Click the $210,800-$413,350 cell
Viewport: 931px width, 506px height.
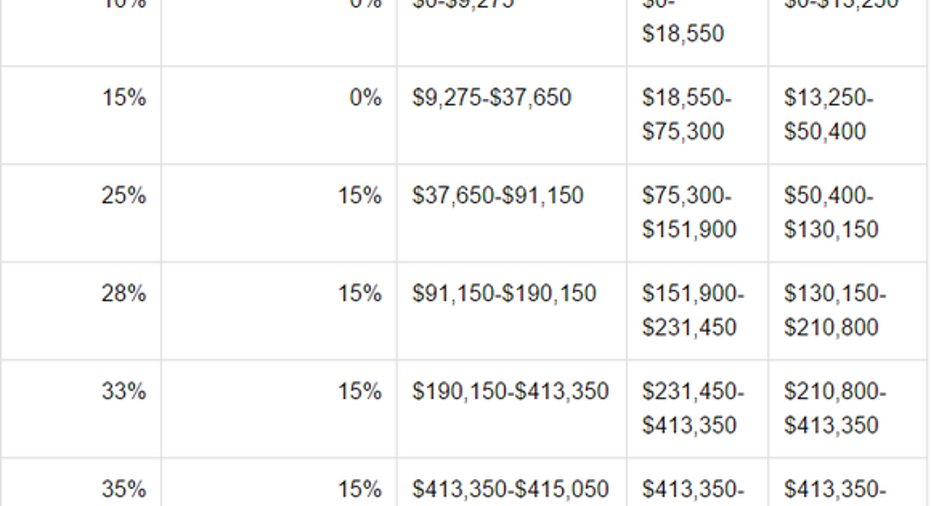834,408
